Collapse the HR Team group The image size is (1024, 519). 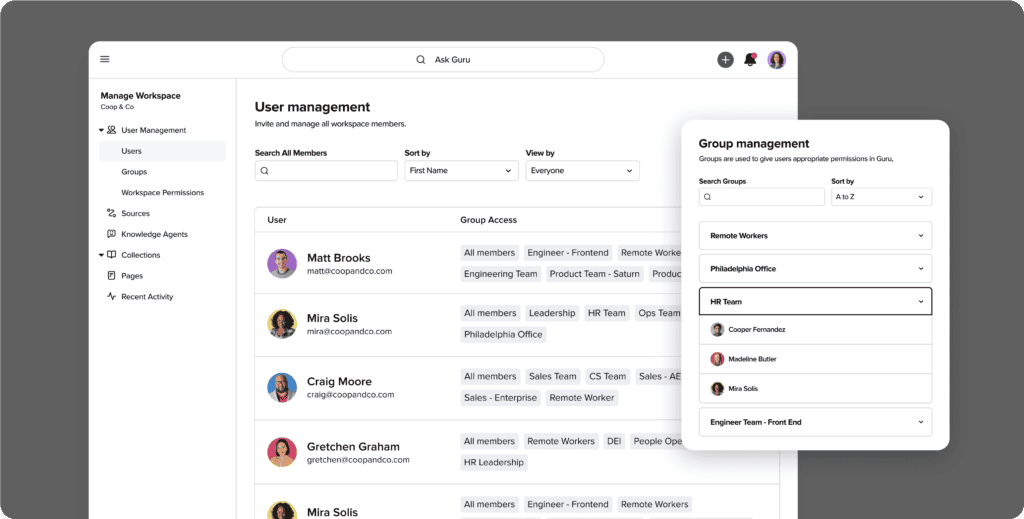(x=816, y=302)
